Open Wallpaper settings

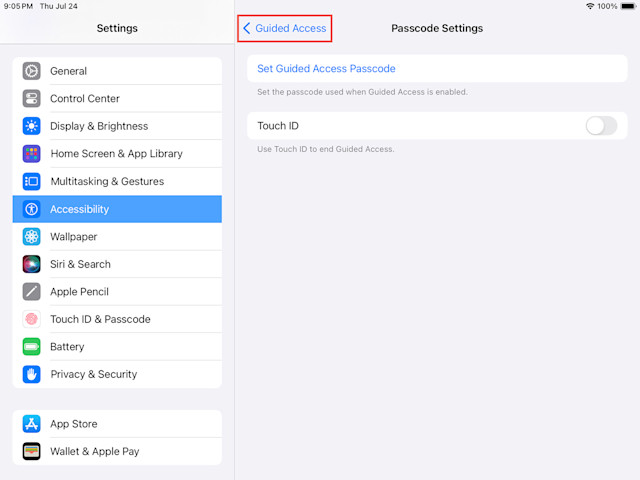[117, 237]
